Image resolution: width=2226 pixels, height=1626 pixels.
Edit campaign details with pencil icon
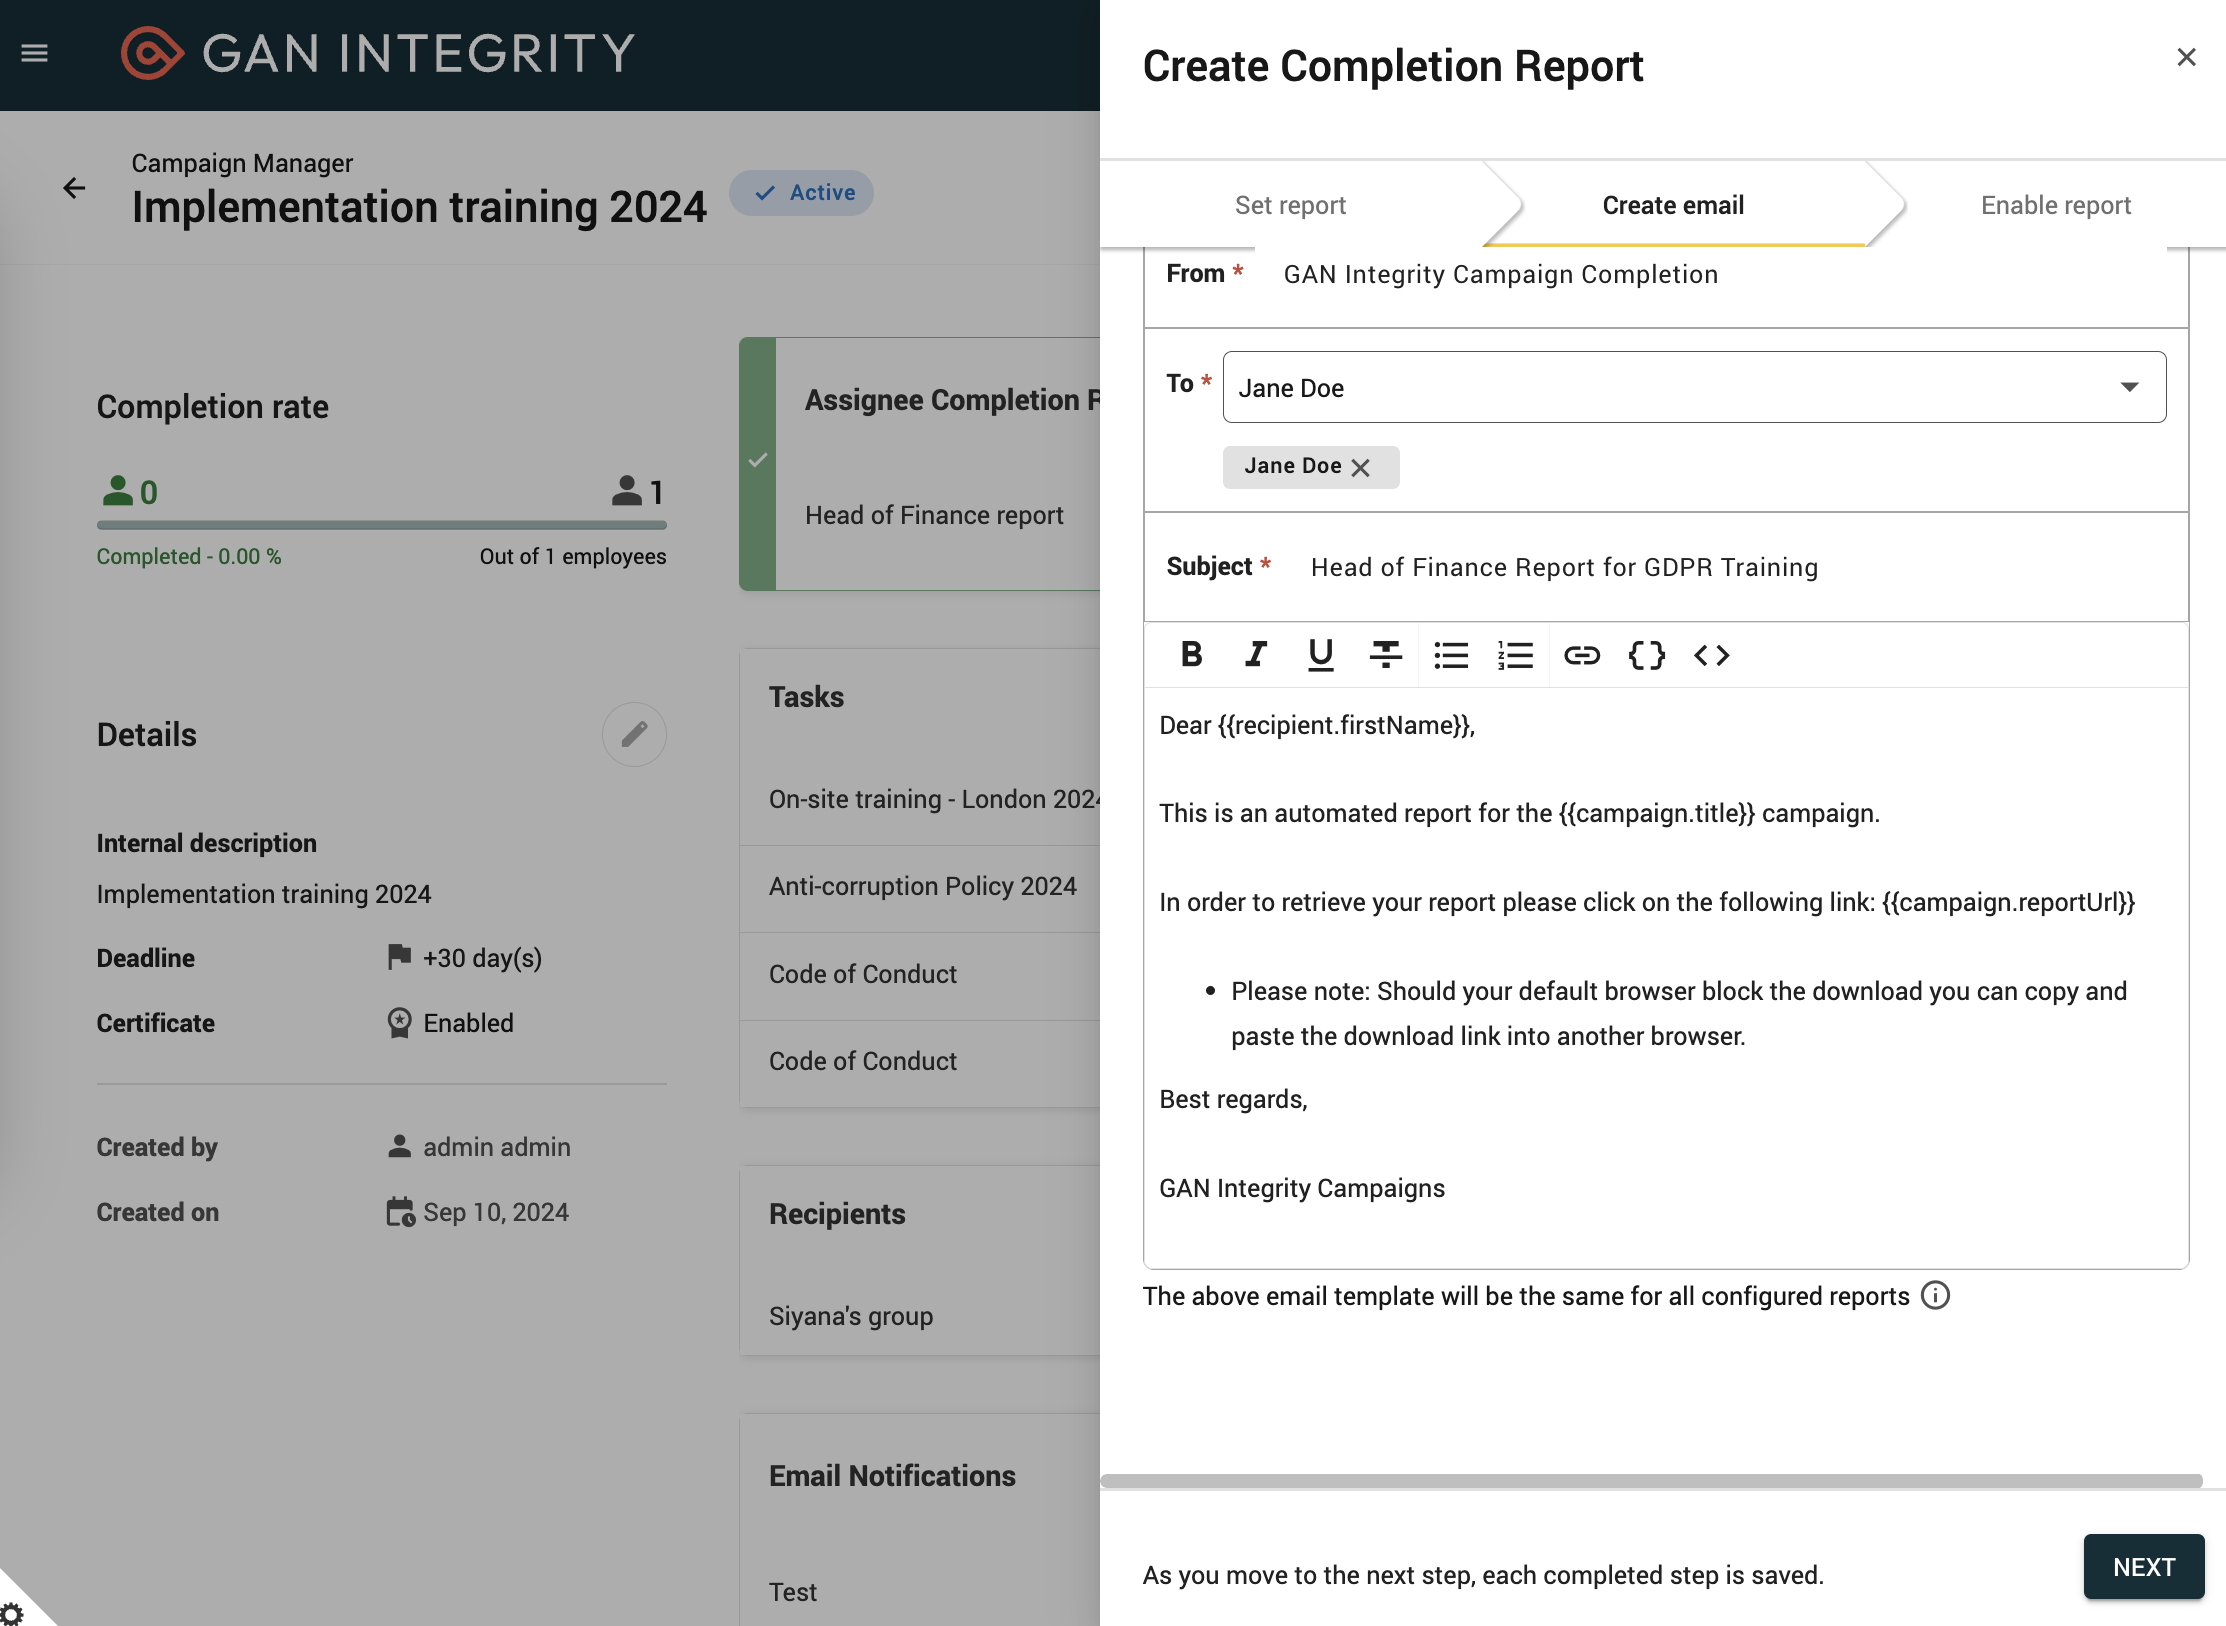[634, 734]
